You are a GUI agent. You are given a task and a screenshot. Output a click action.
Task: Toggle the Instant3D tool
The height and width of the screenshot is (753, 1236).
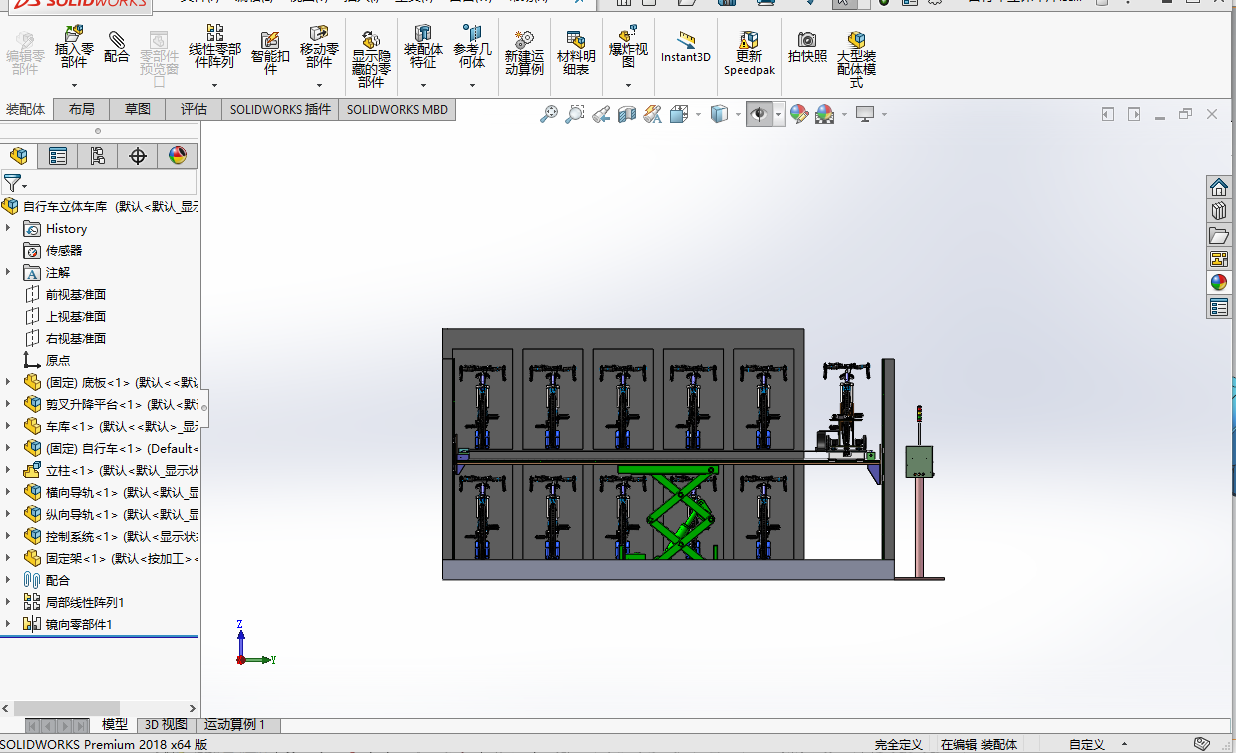(x=686, y=46)
